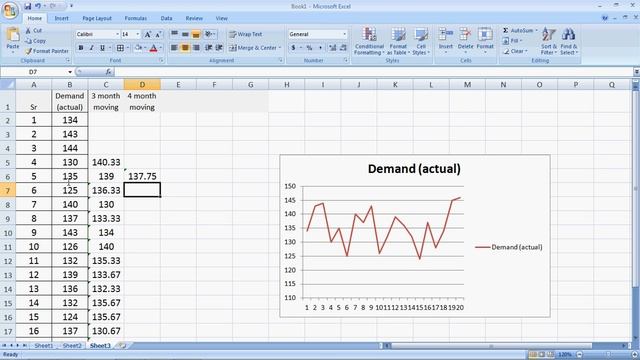640x360 pixels.
Task: Click the Insert cells icon
Action: (446, 35)
